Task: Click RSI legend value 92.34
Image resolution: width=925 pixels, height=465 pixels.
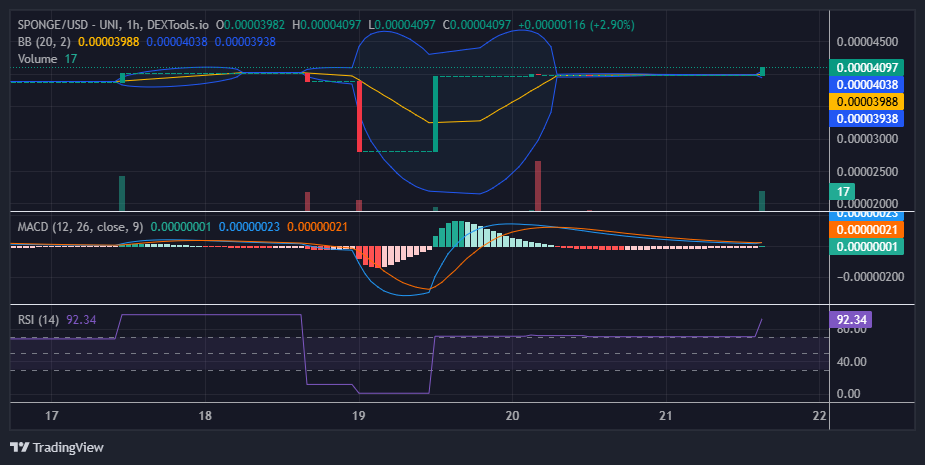Action: (81, 320)
